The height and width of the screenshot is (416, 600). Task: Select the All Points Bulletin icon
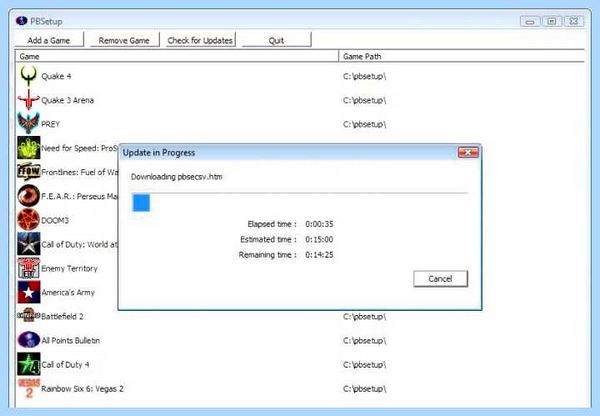click(29, 340)
